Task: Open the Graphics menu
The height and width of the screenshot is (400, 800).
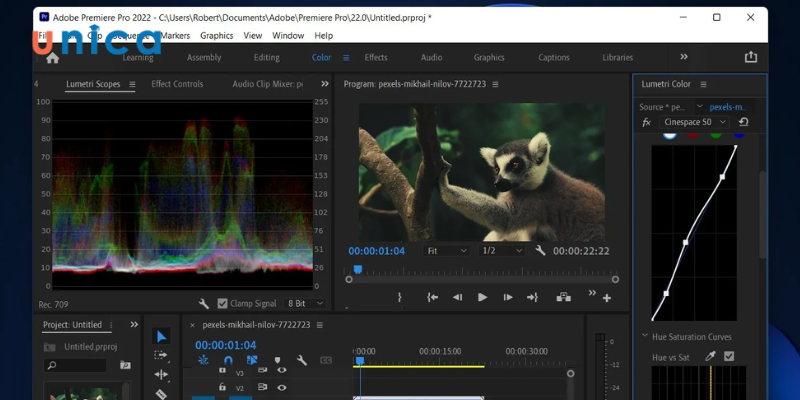Action: point(216,35)
